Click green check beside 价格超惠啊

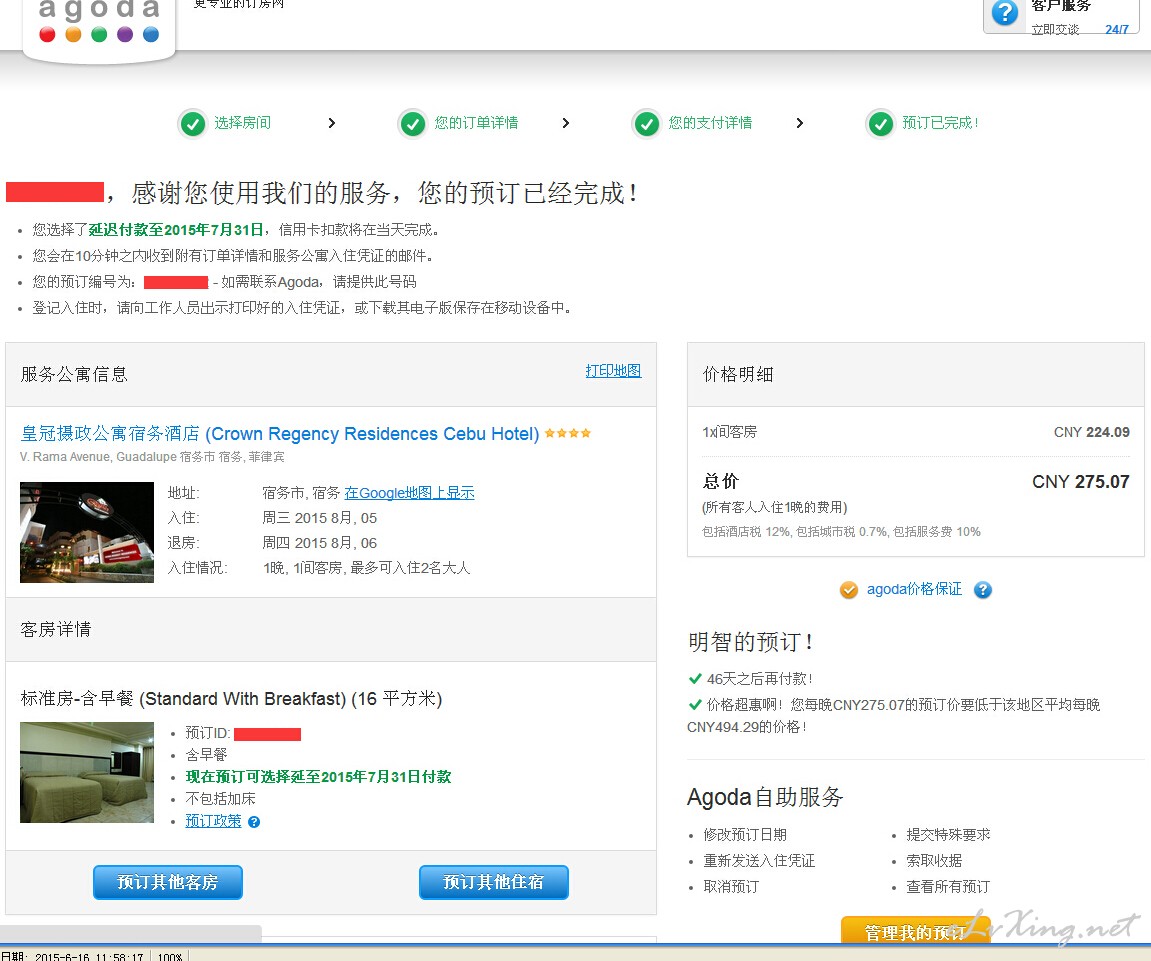(694, 705)
